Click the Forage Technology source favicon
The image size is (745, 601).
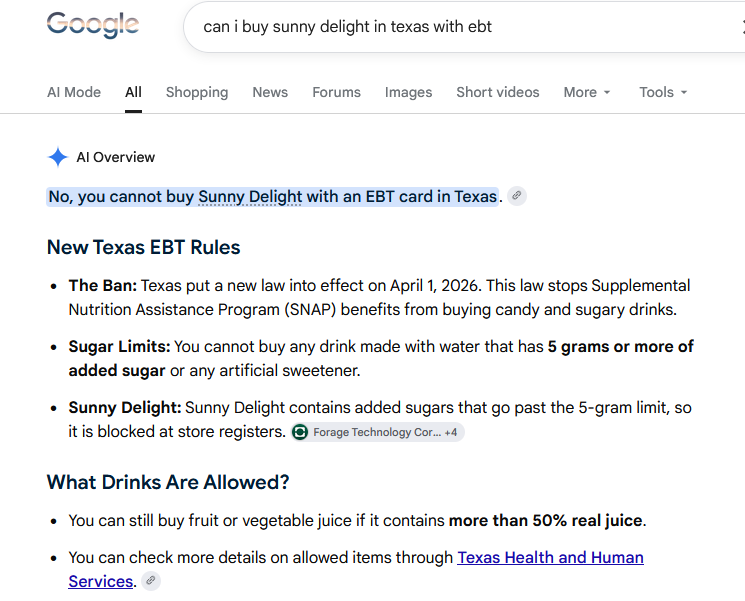tap(300, 432)
